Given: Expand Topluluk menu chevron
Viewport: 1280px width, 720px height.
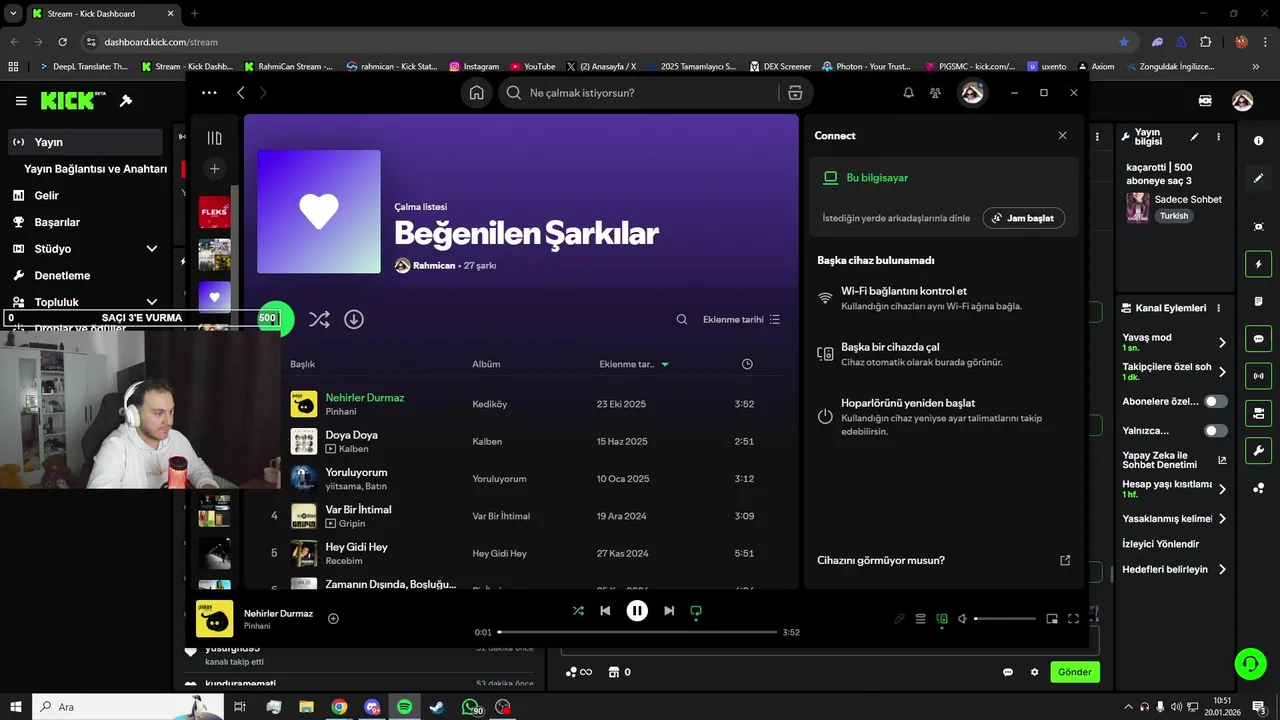Looking at the screenshot, I should coord(152,302).
